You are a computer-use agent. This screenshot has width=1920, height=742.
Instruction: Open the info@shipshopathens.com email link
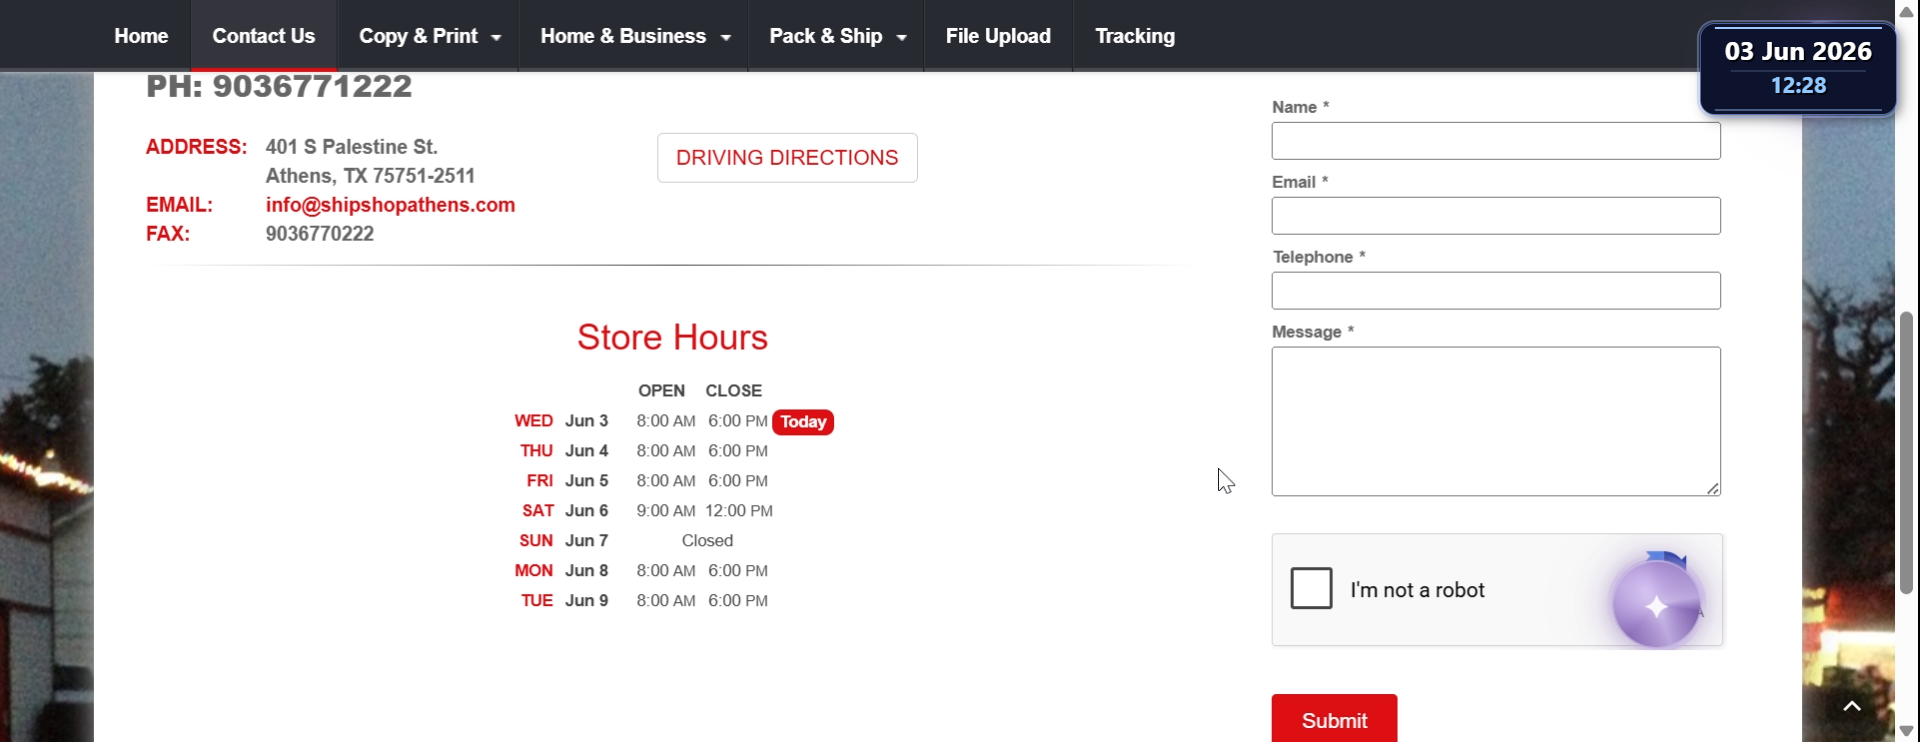tap(390, 205)
